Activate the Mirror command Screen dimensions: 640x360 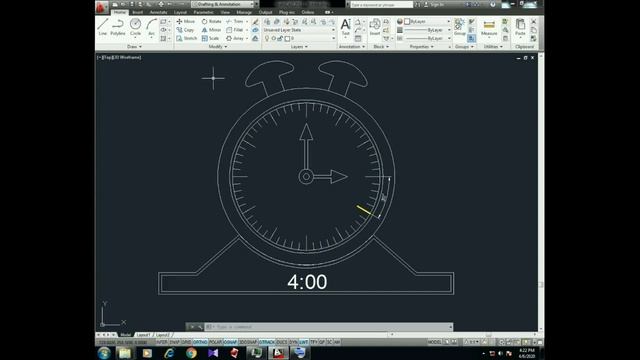coord(211,30)
